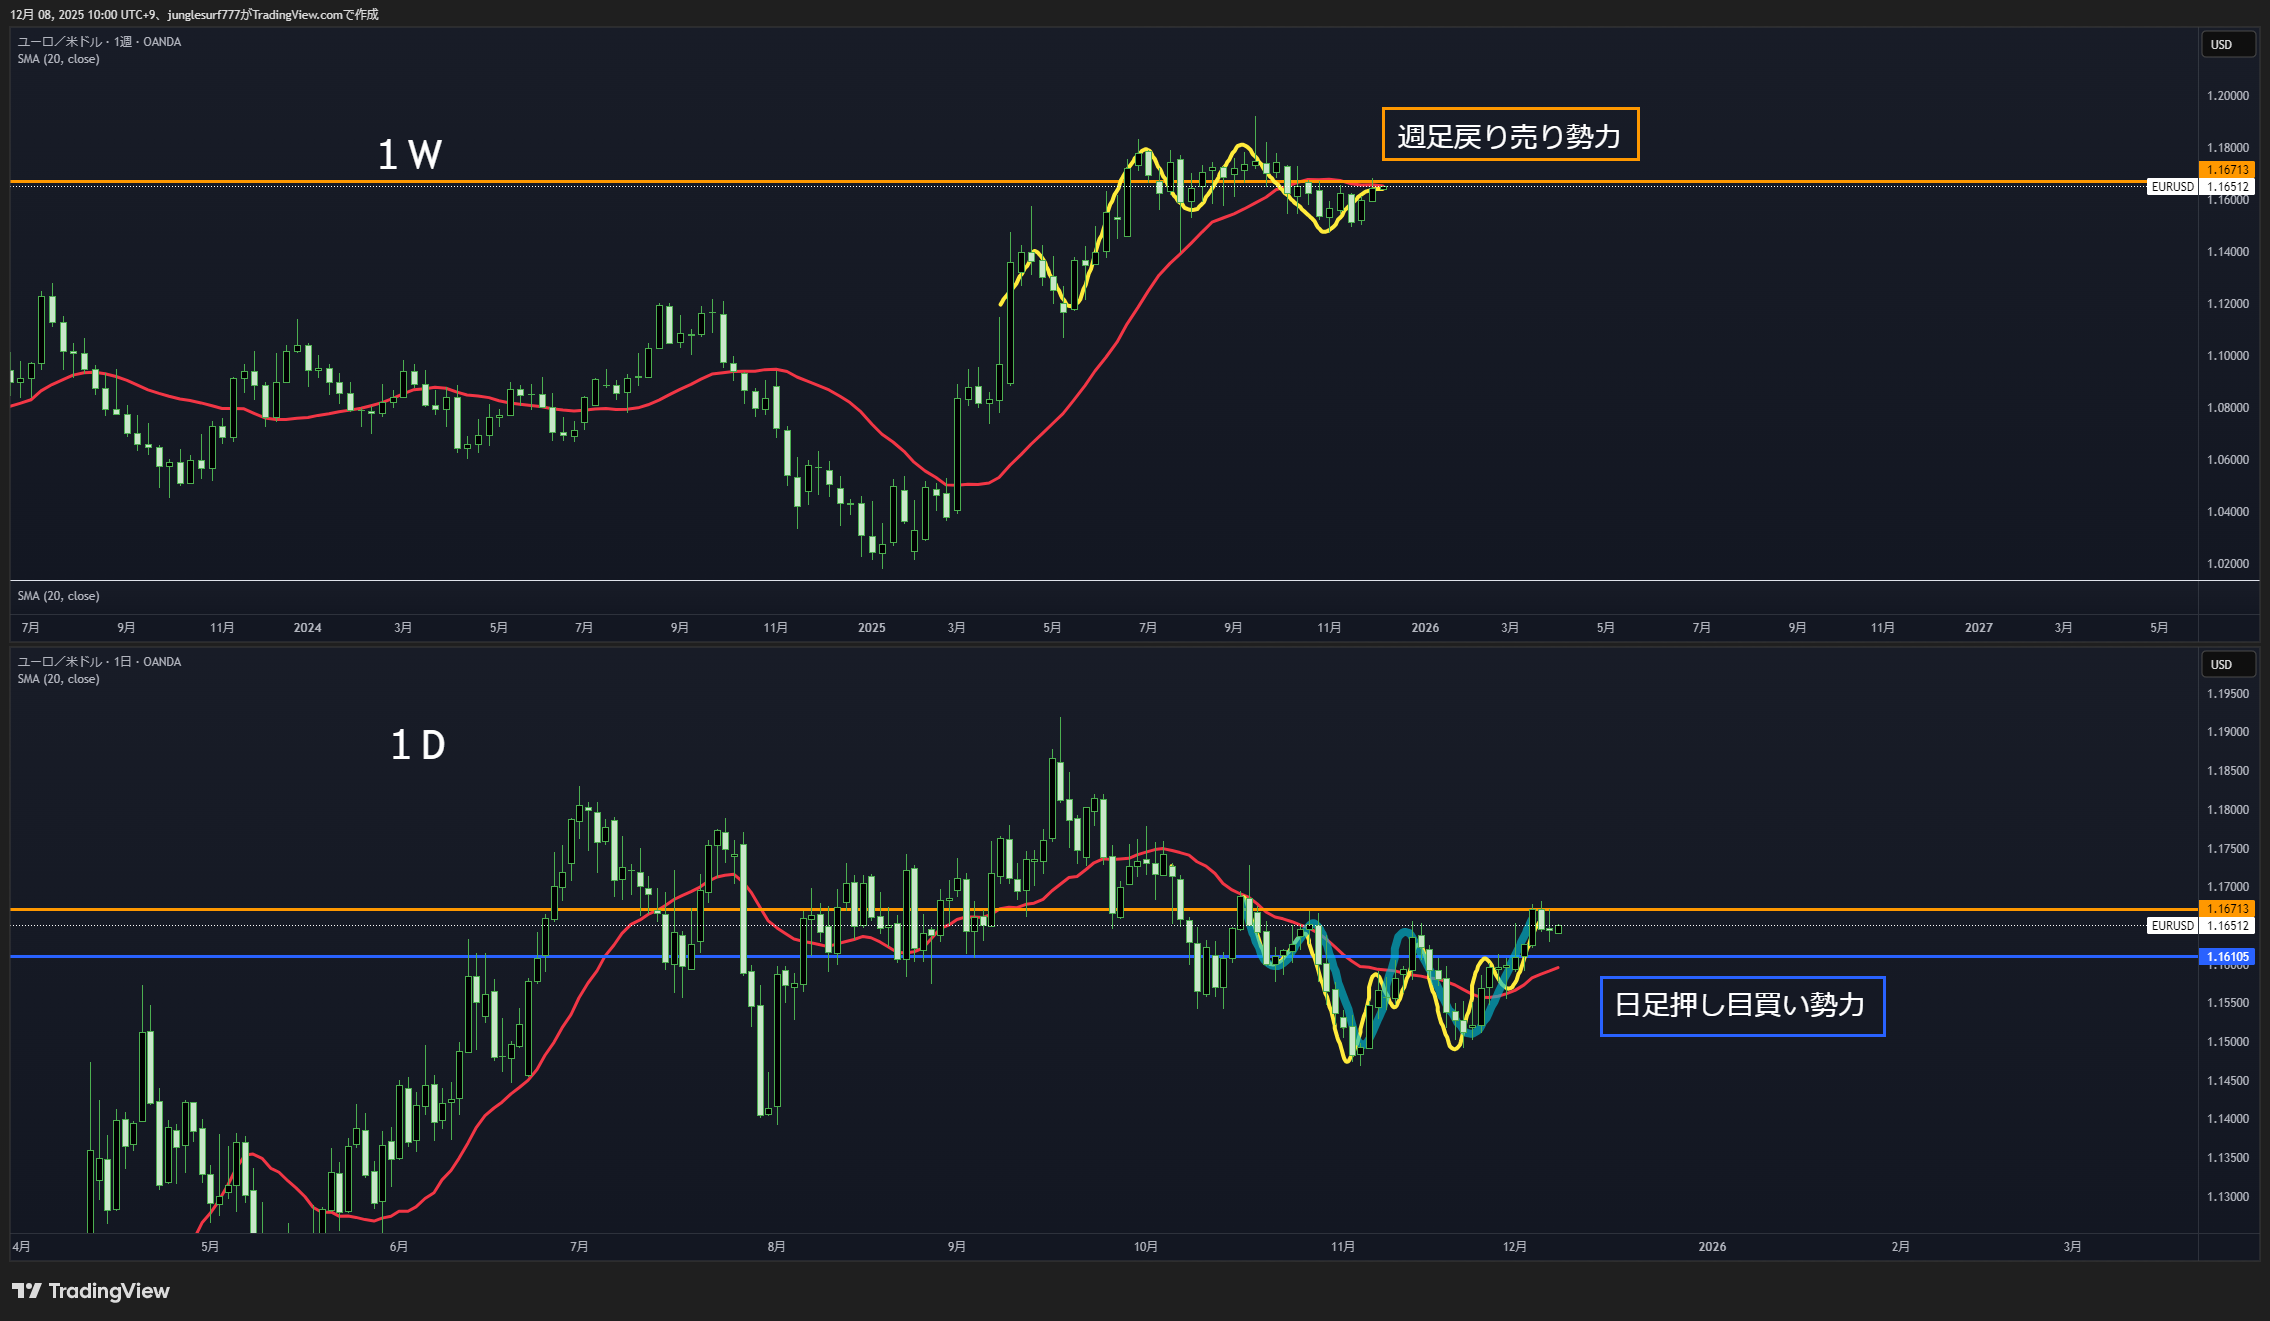Select the 週足戻り売り勢力 text annotation
2270x1321 pixels.
click(1510, 135)
